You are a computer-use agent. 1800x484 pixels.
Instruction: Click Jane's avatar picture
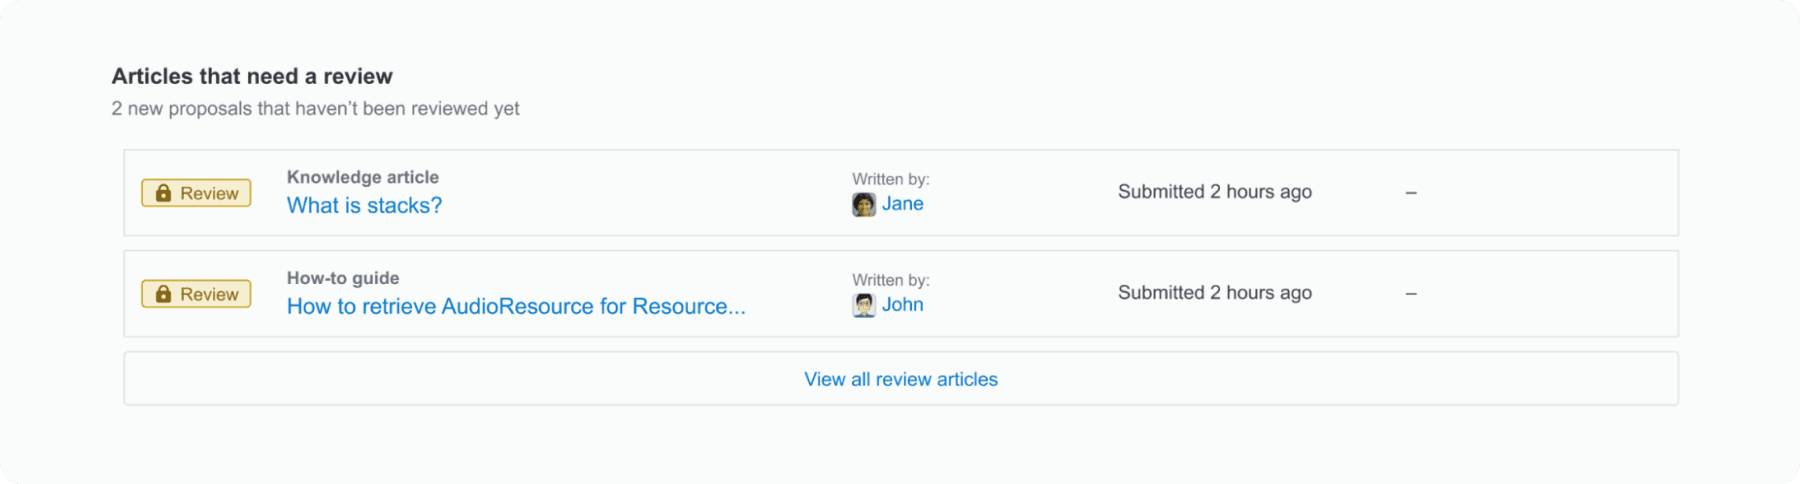pyautogui.click(x=864, y=204)
